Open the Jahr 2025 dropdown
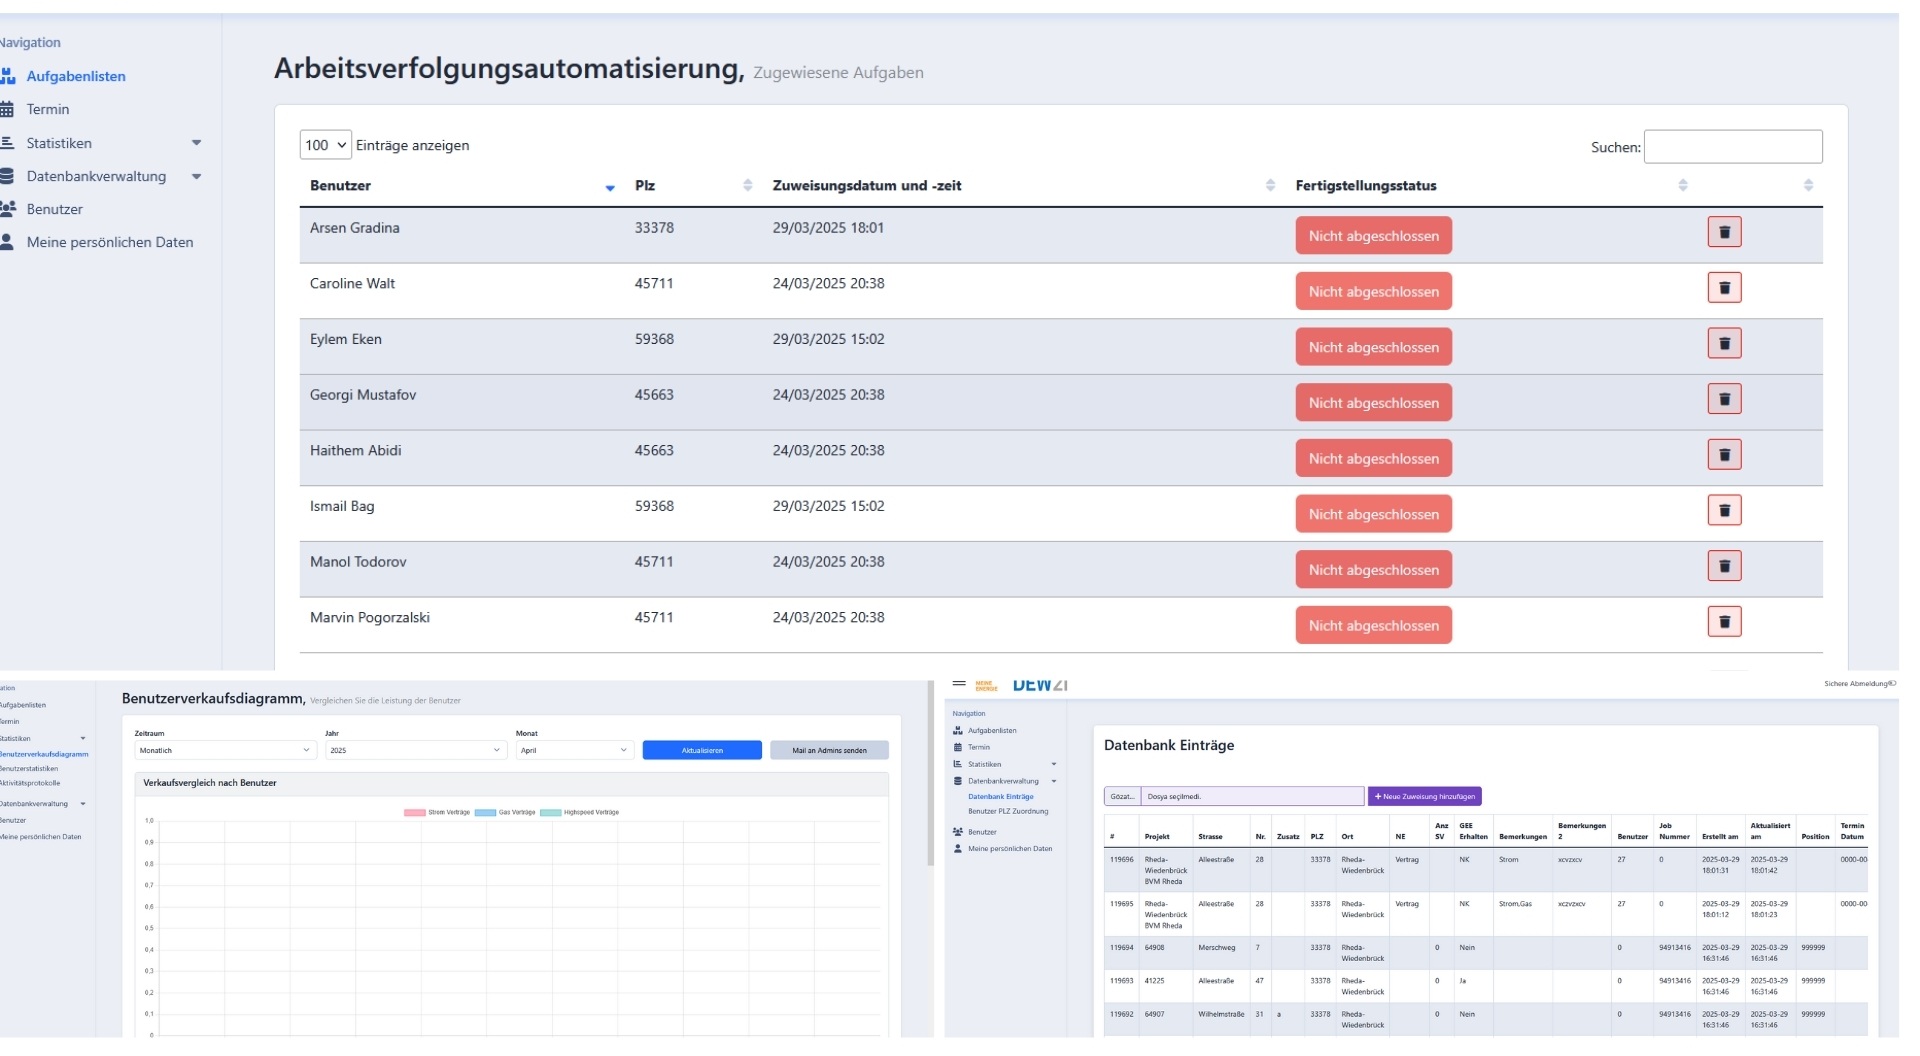The height and width of the screenshot is (1056, 1920). pyautogui.click(x=415, y=750)
